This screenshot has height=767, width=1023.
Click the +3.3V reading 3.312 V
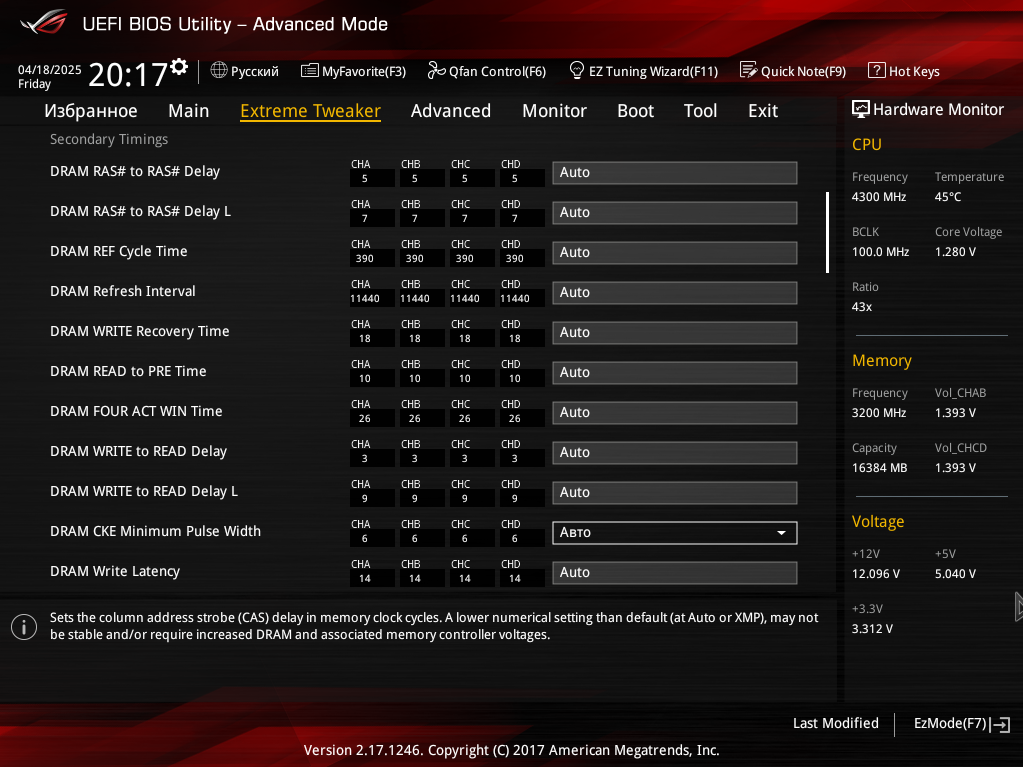(x=872, y=629)
